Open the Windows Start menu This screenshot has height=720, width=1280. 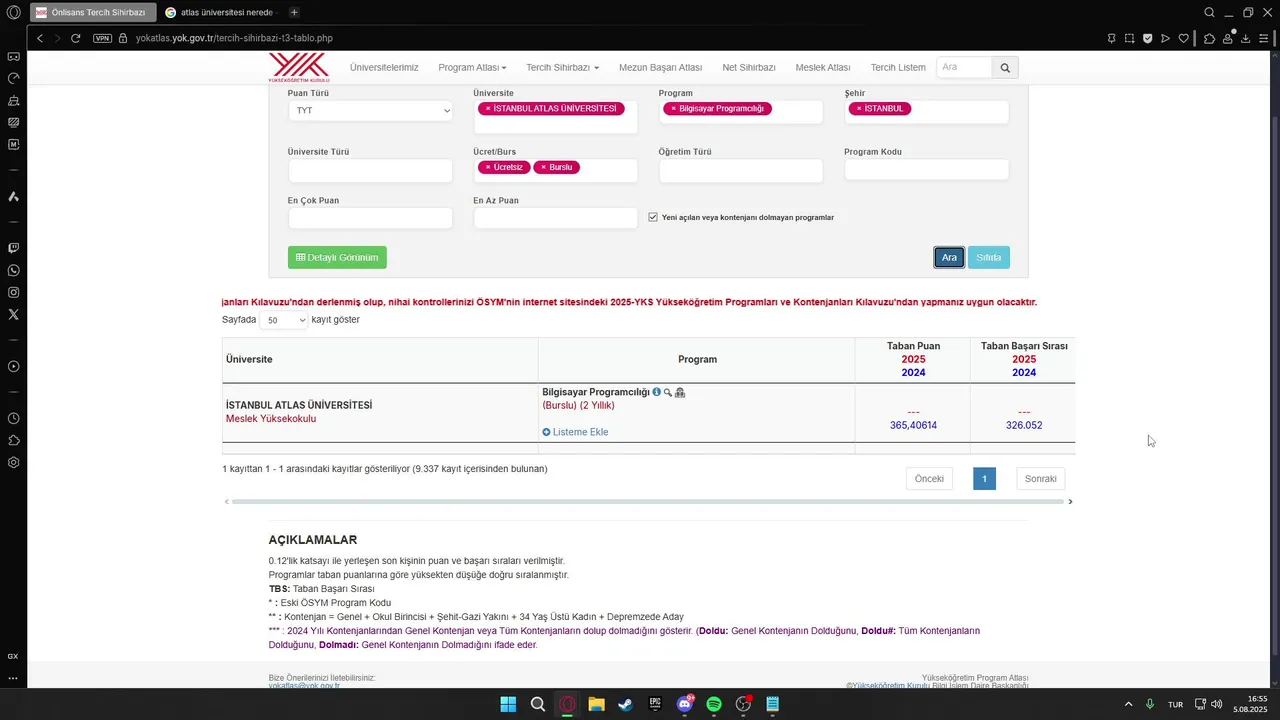click(x=508, y=704)
